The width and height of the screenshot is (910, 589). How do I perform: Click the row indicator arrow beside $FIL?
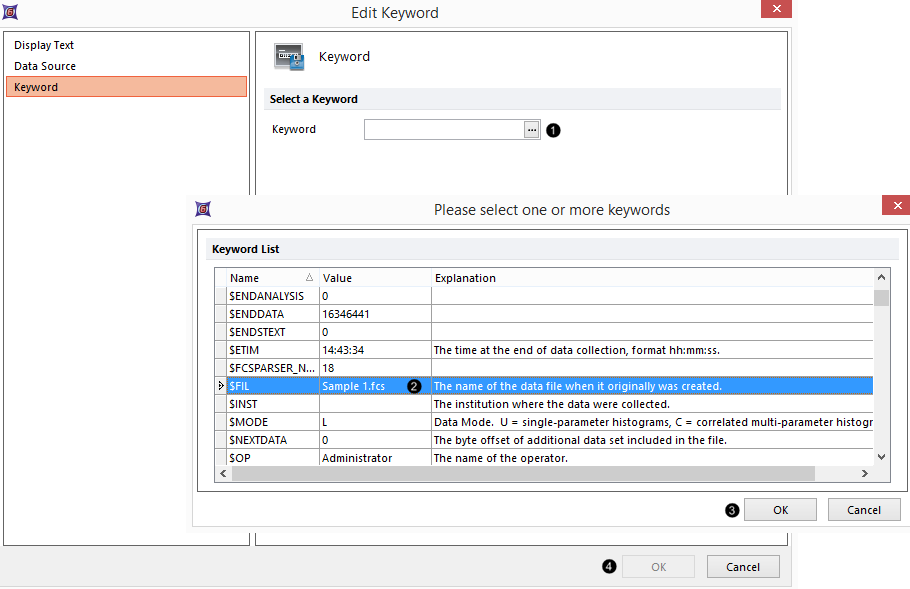tap(220, 386)
